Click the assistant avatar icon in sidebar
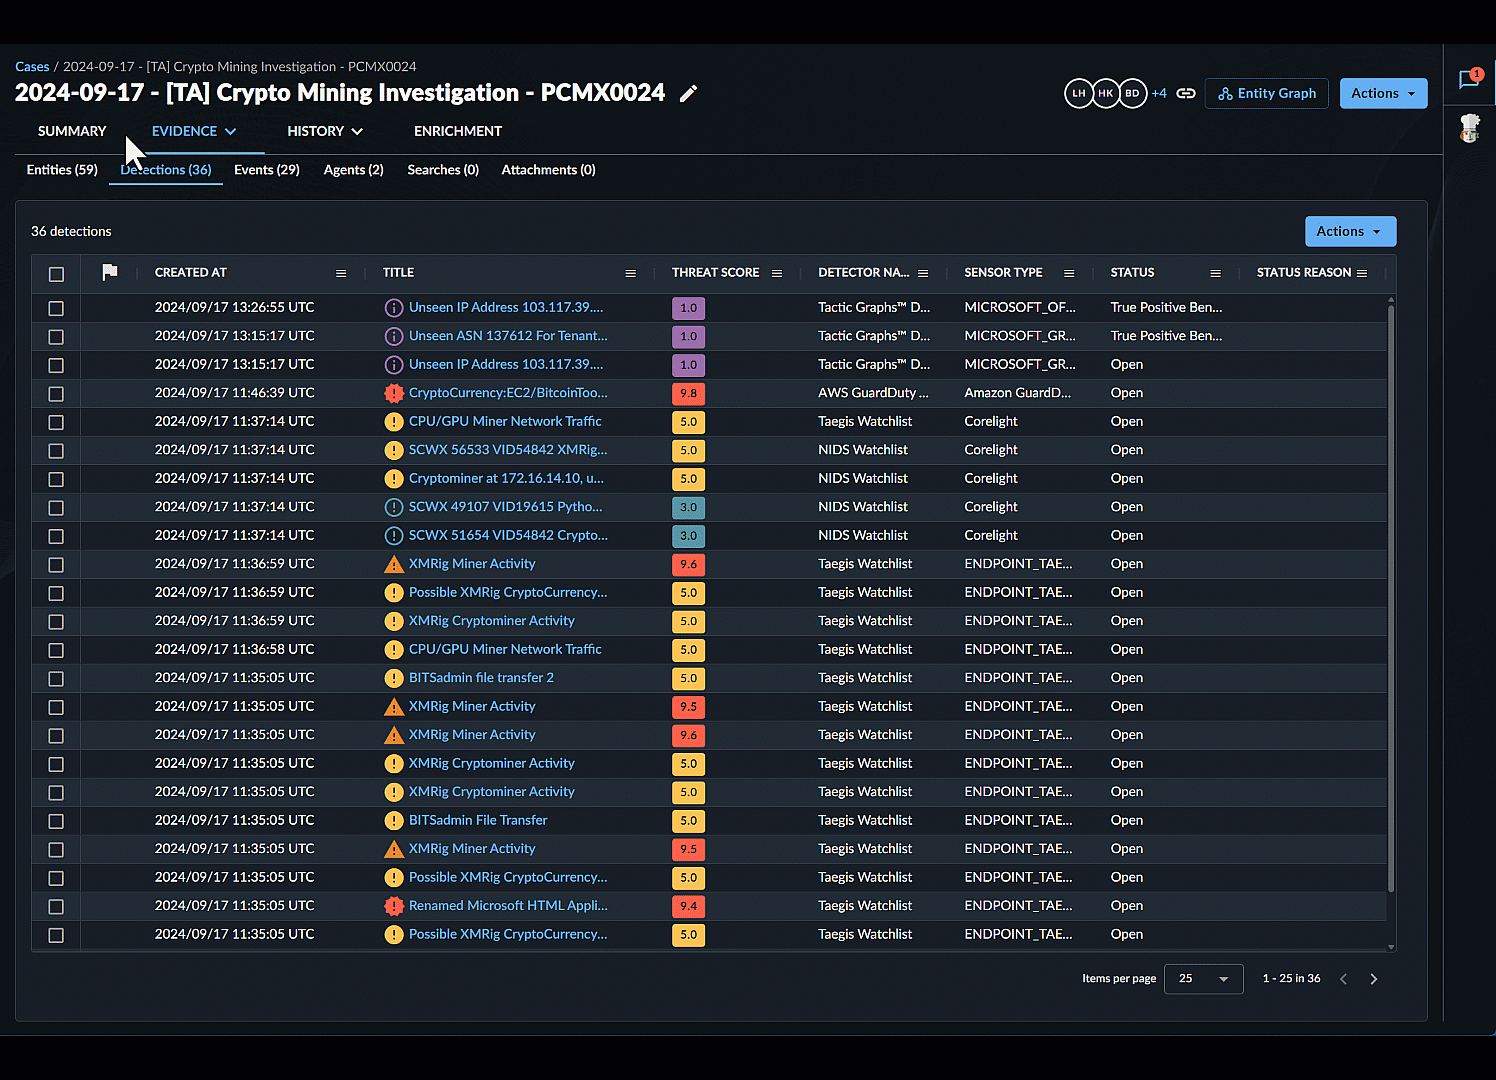 coord(1469,128)
